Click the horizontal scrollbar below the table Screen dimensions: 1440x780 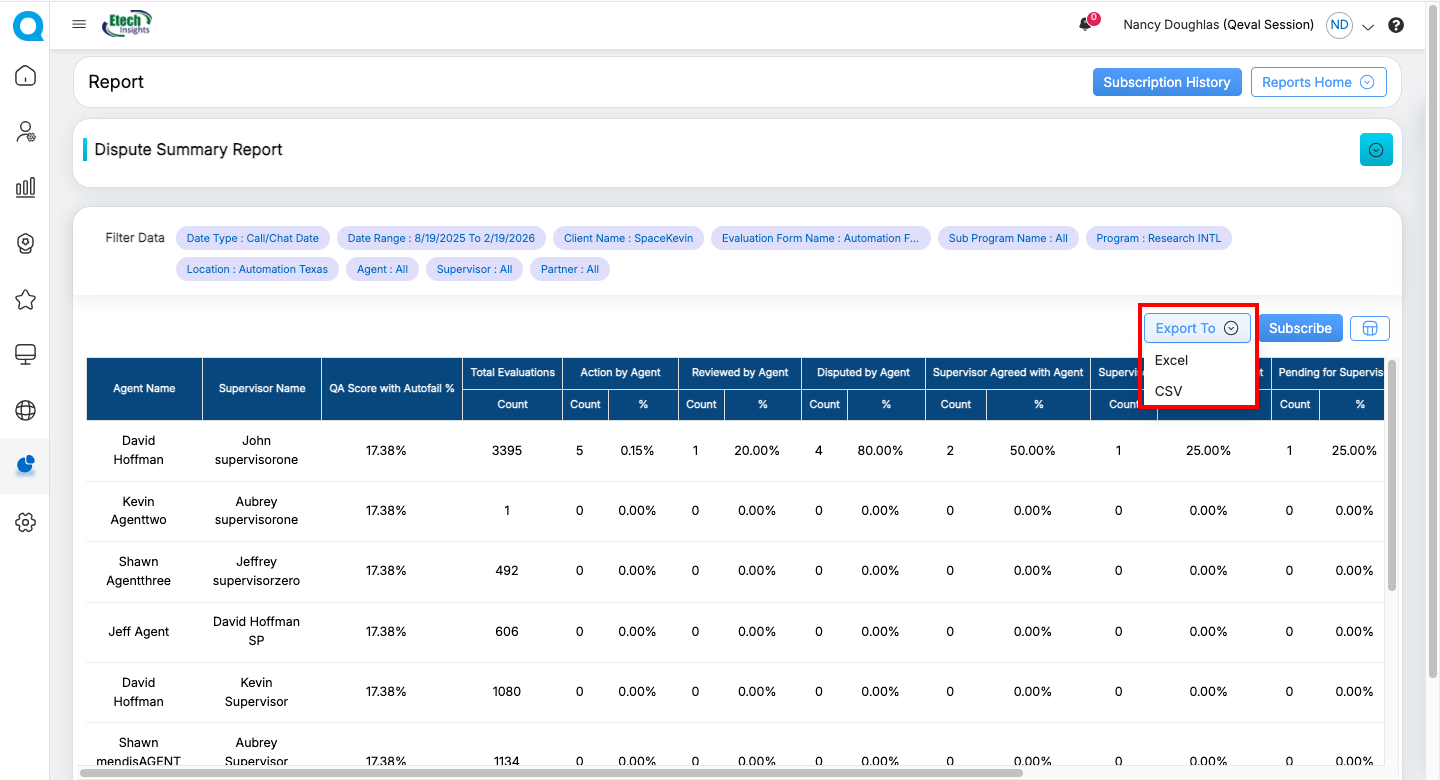(550, 773)
